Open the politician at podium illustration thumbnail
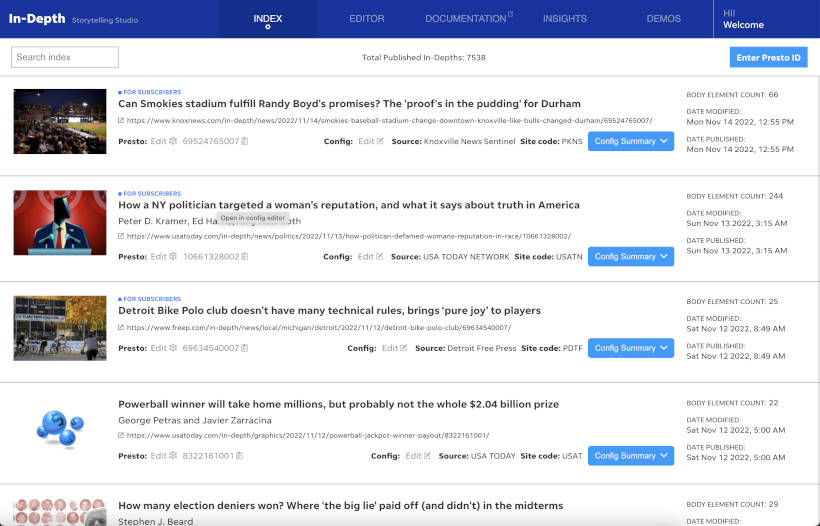Screen dimensions: 820x526 tap(60, 223)
